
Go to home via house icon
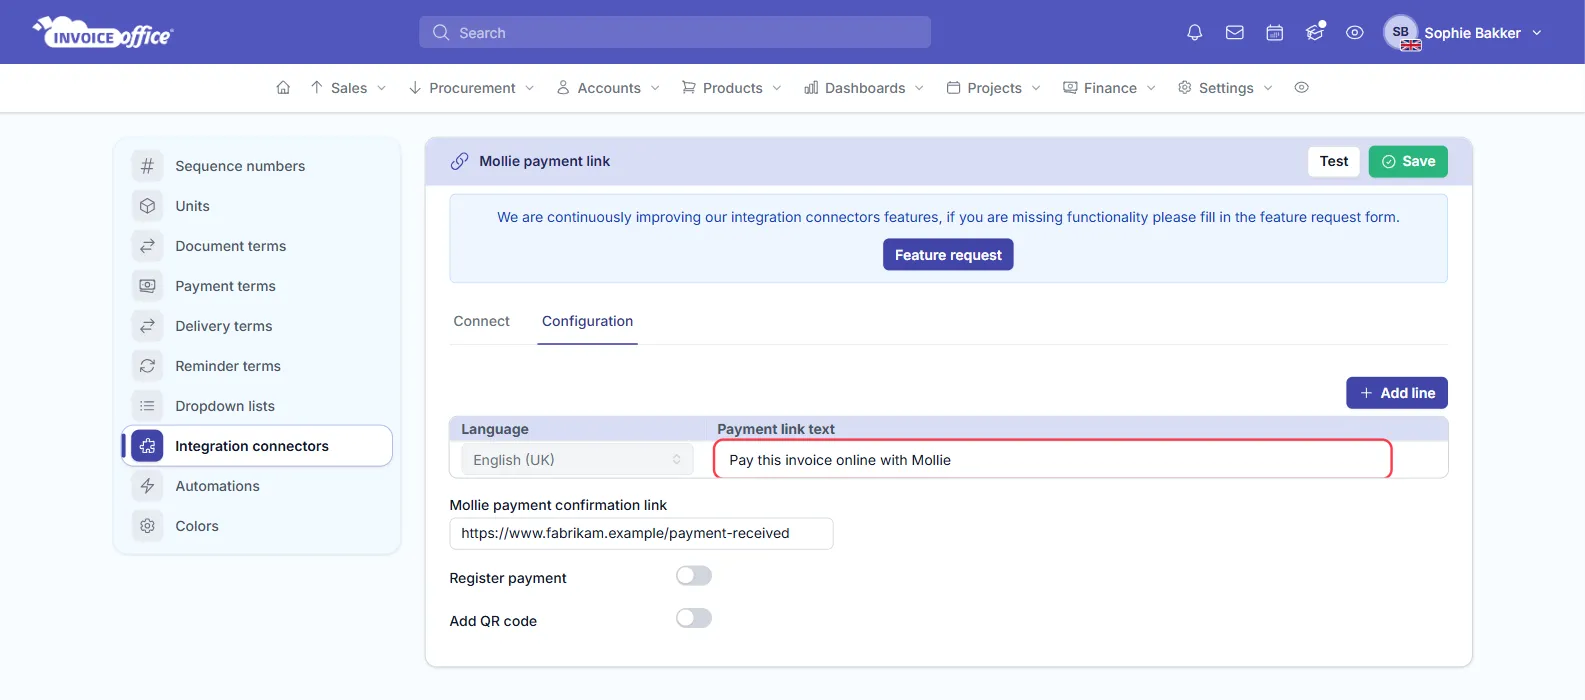coord(283,88)
